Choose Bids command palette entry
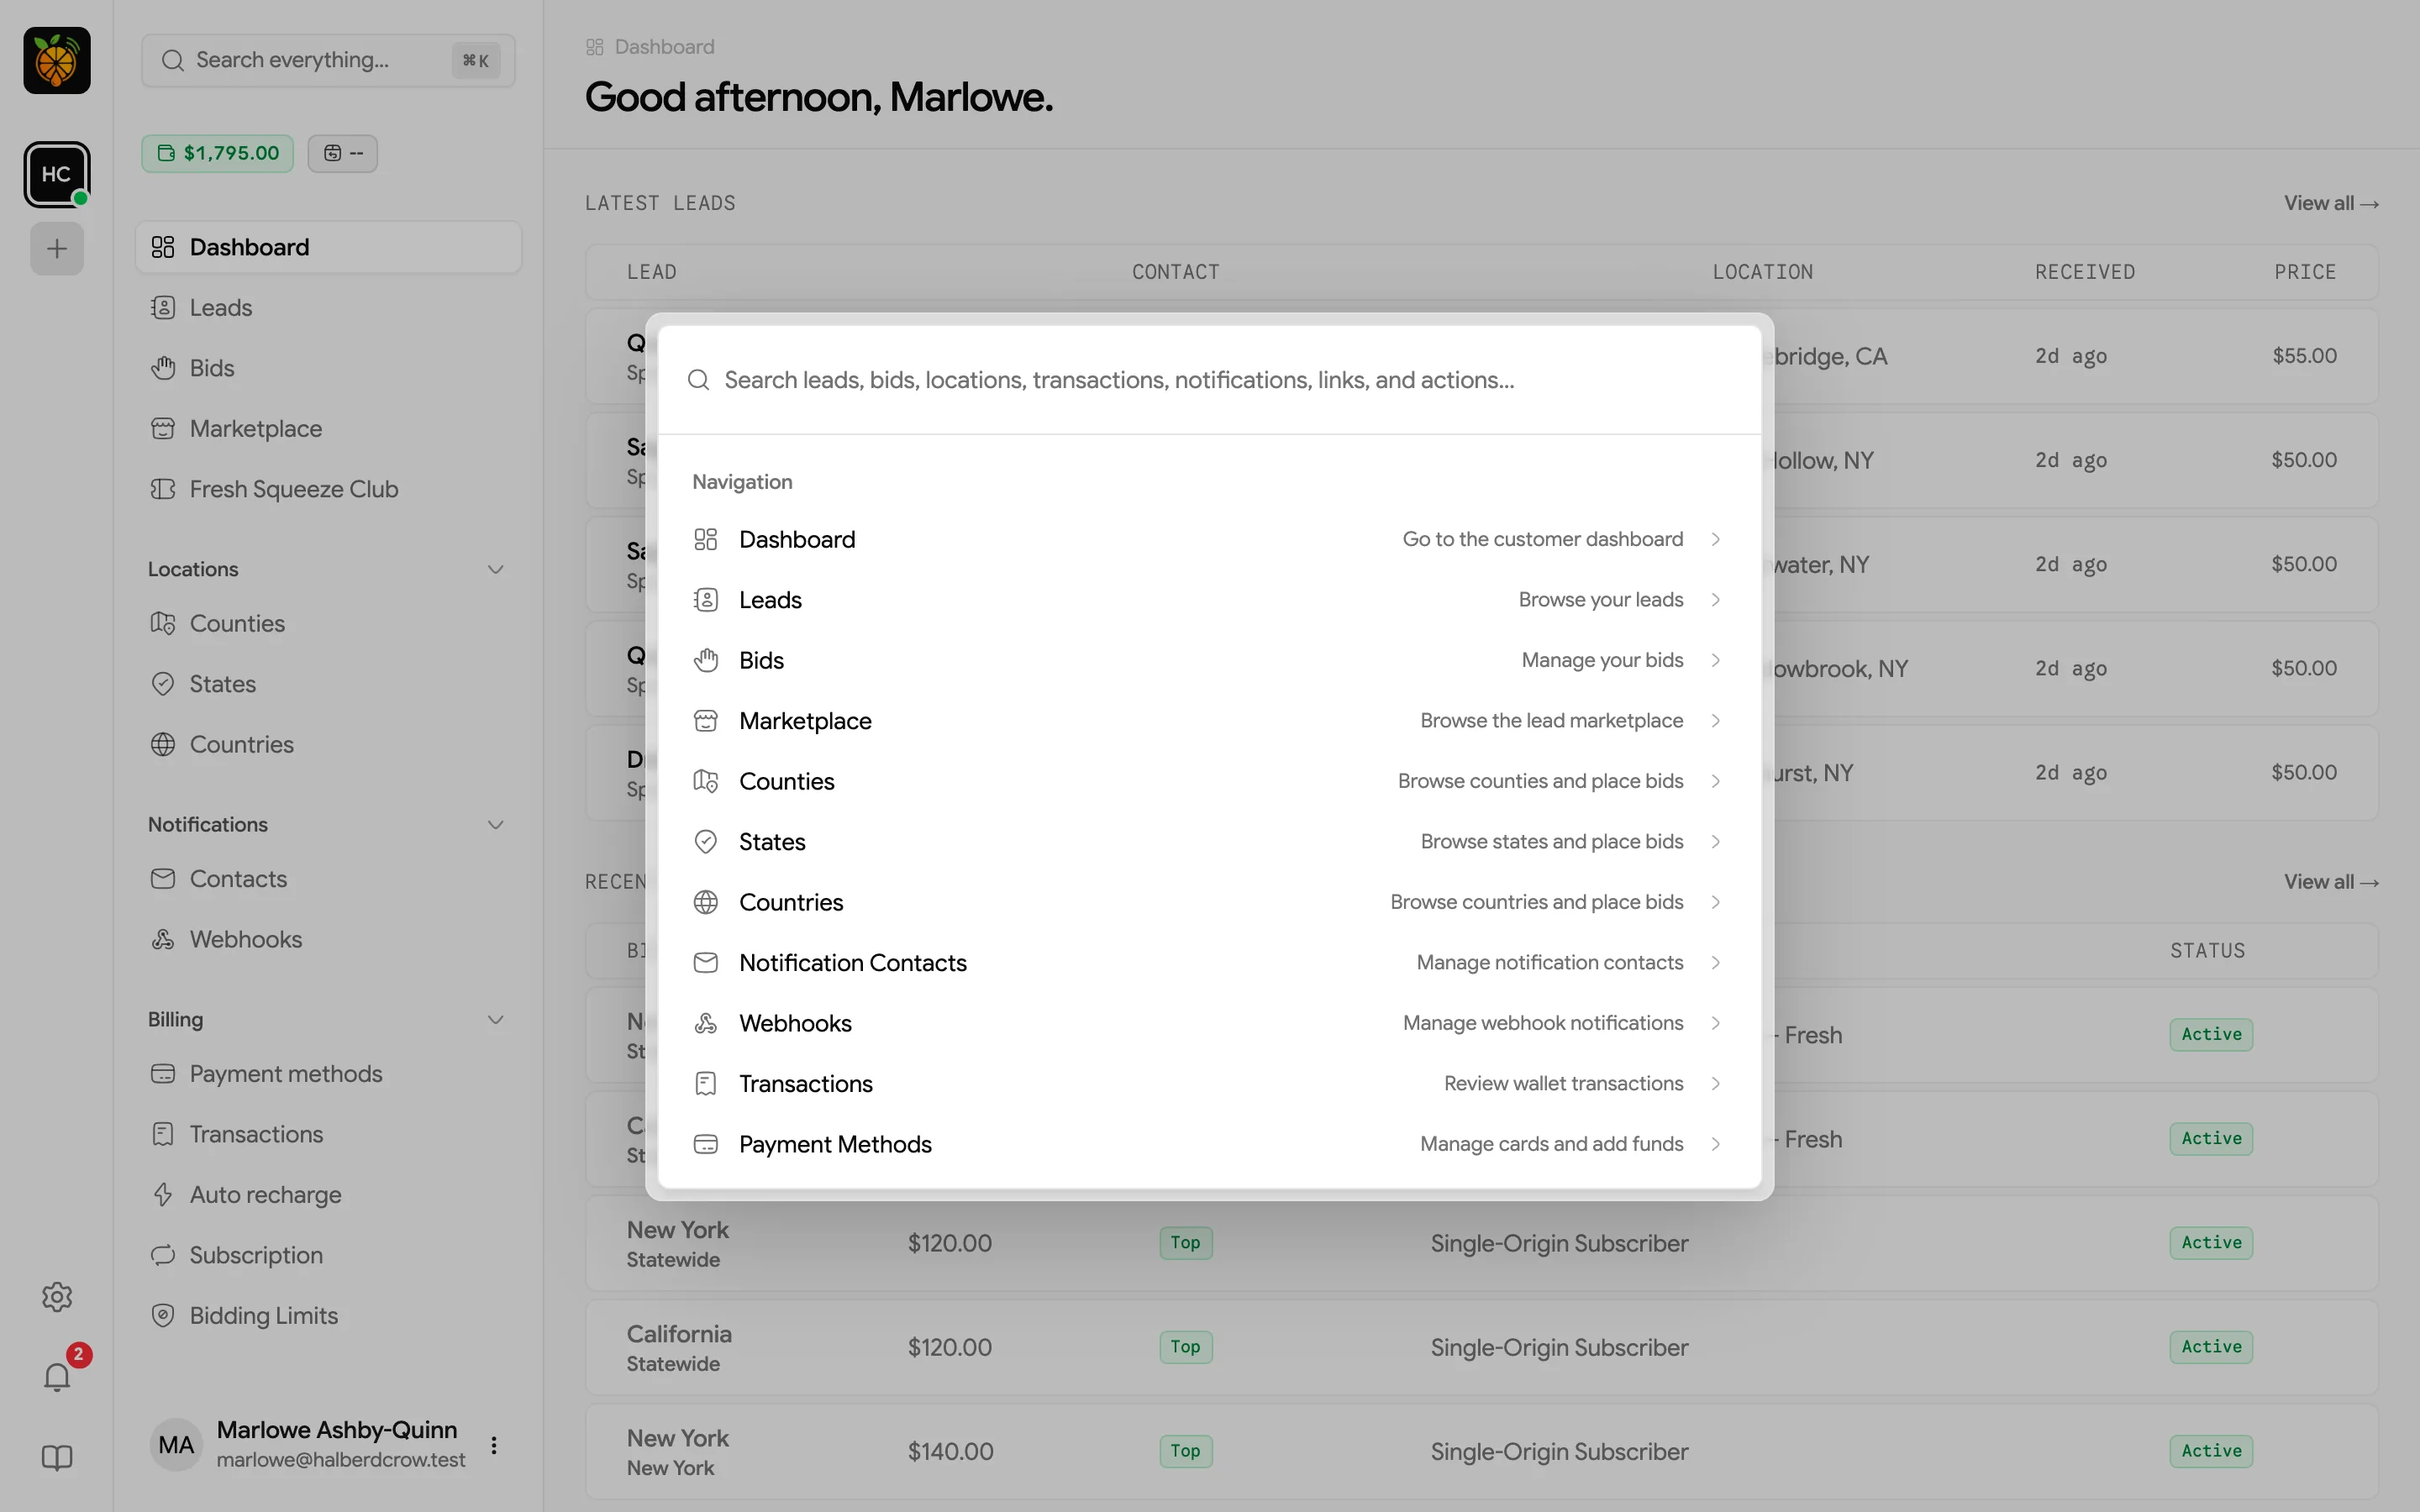 point(1210,660)
